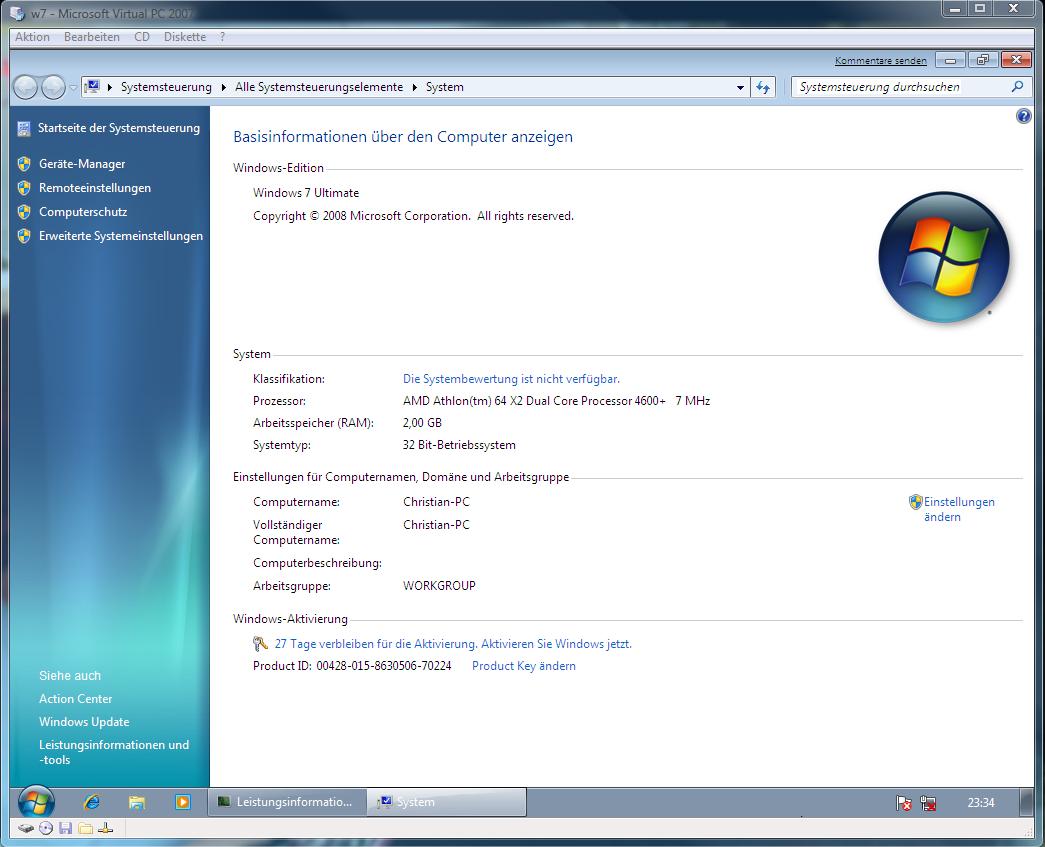Click the Virtual PC title bar icon

click(x=17, y=13)
